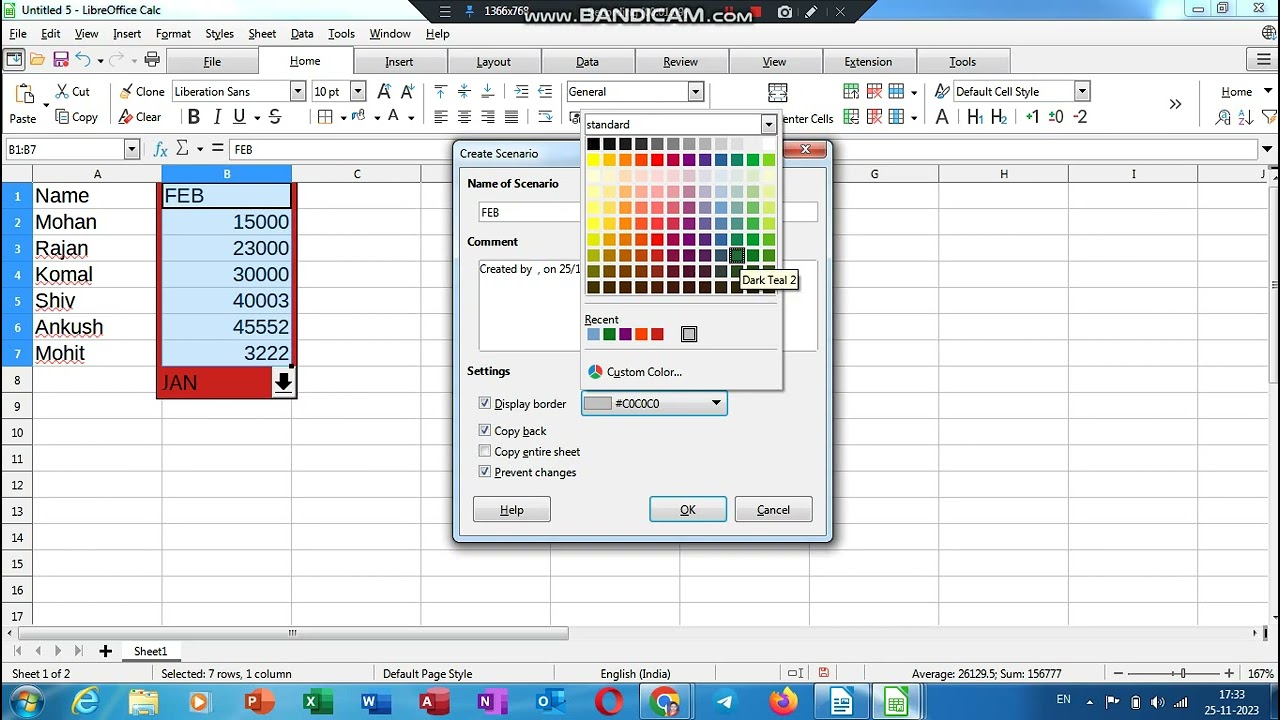Image resolution: width=1280 pixels, height=720 pixels.
Task: Open the standard palette dropdown
Action: pos(768,124)
